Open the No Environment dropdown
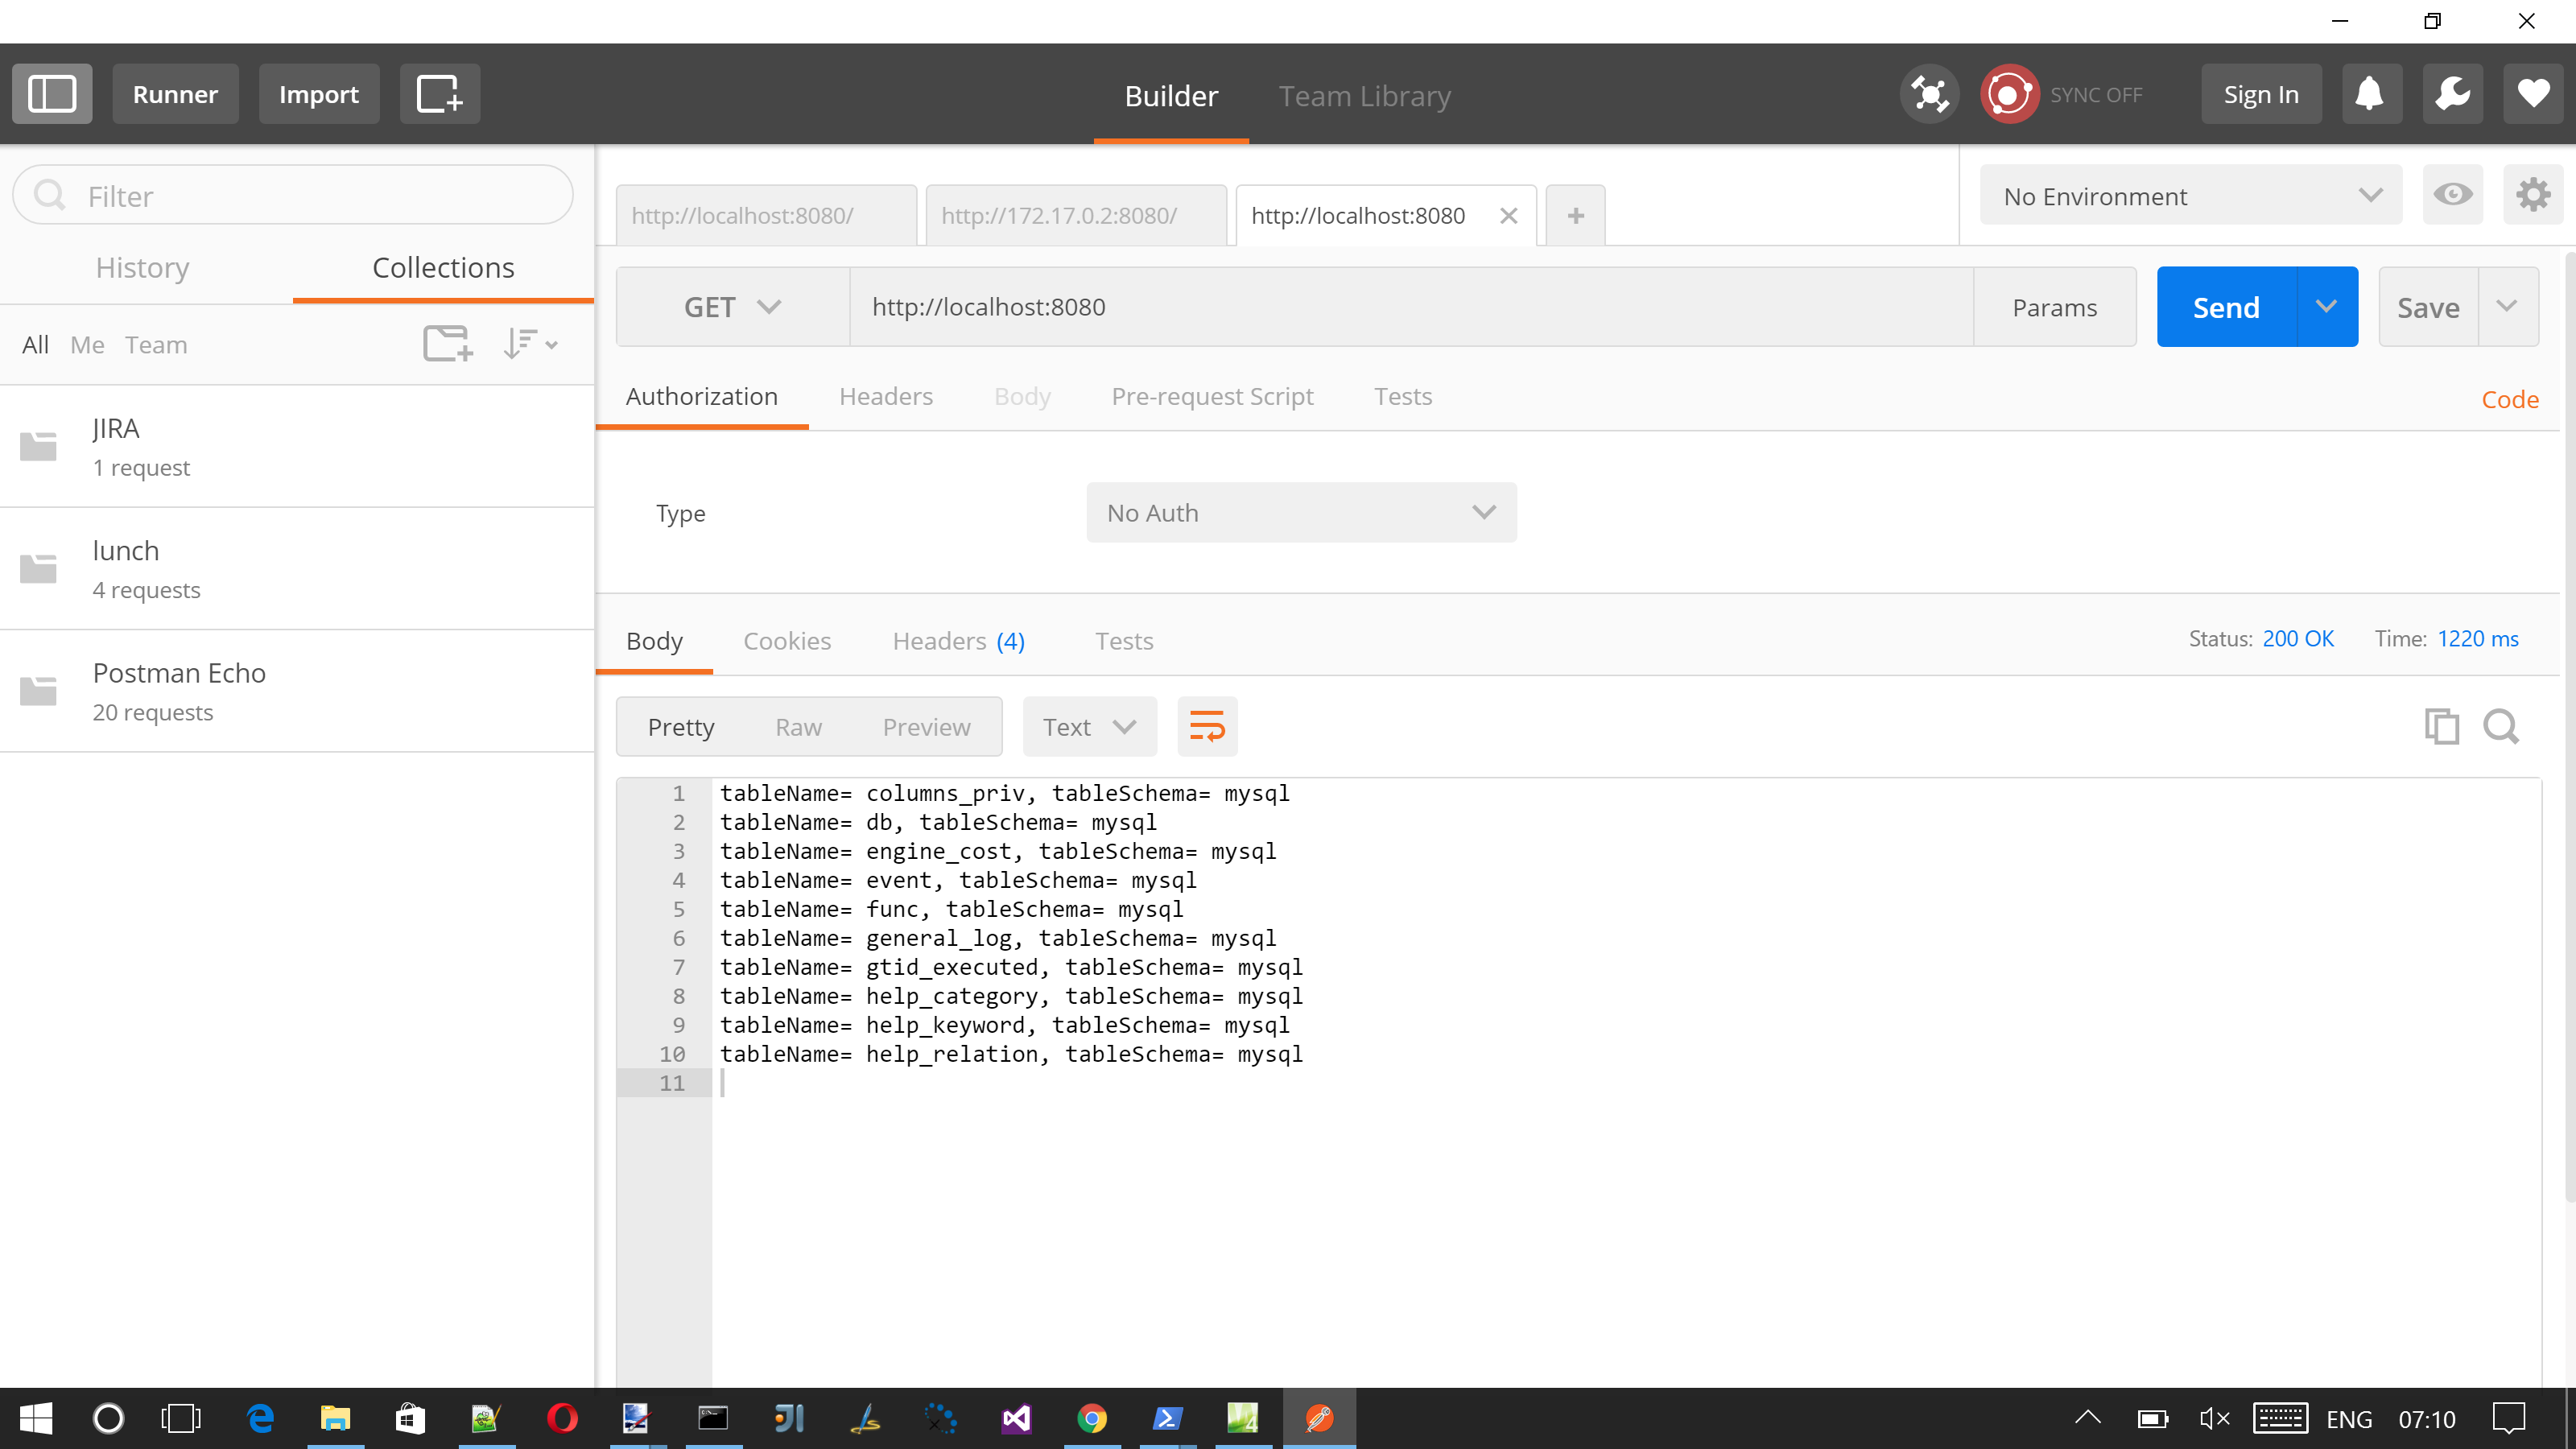The width and height of the screenshot is (2576, 1449). 2190,195
